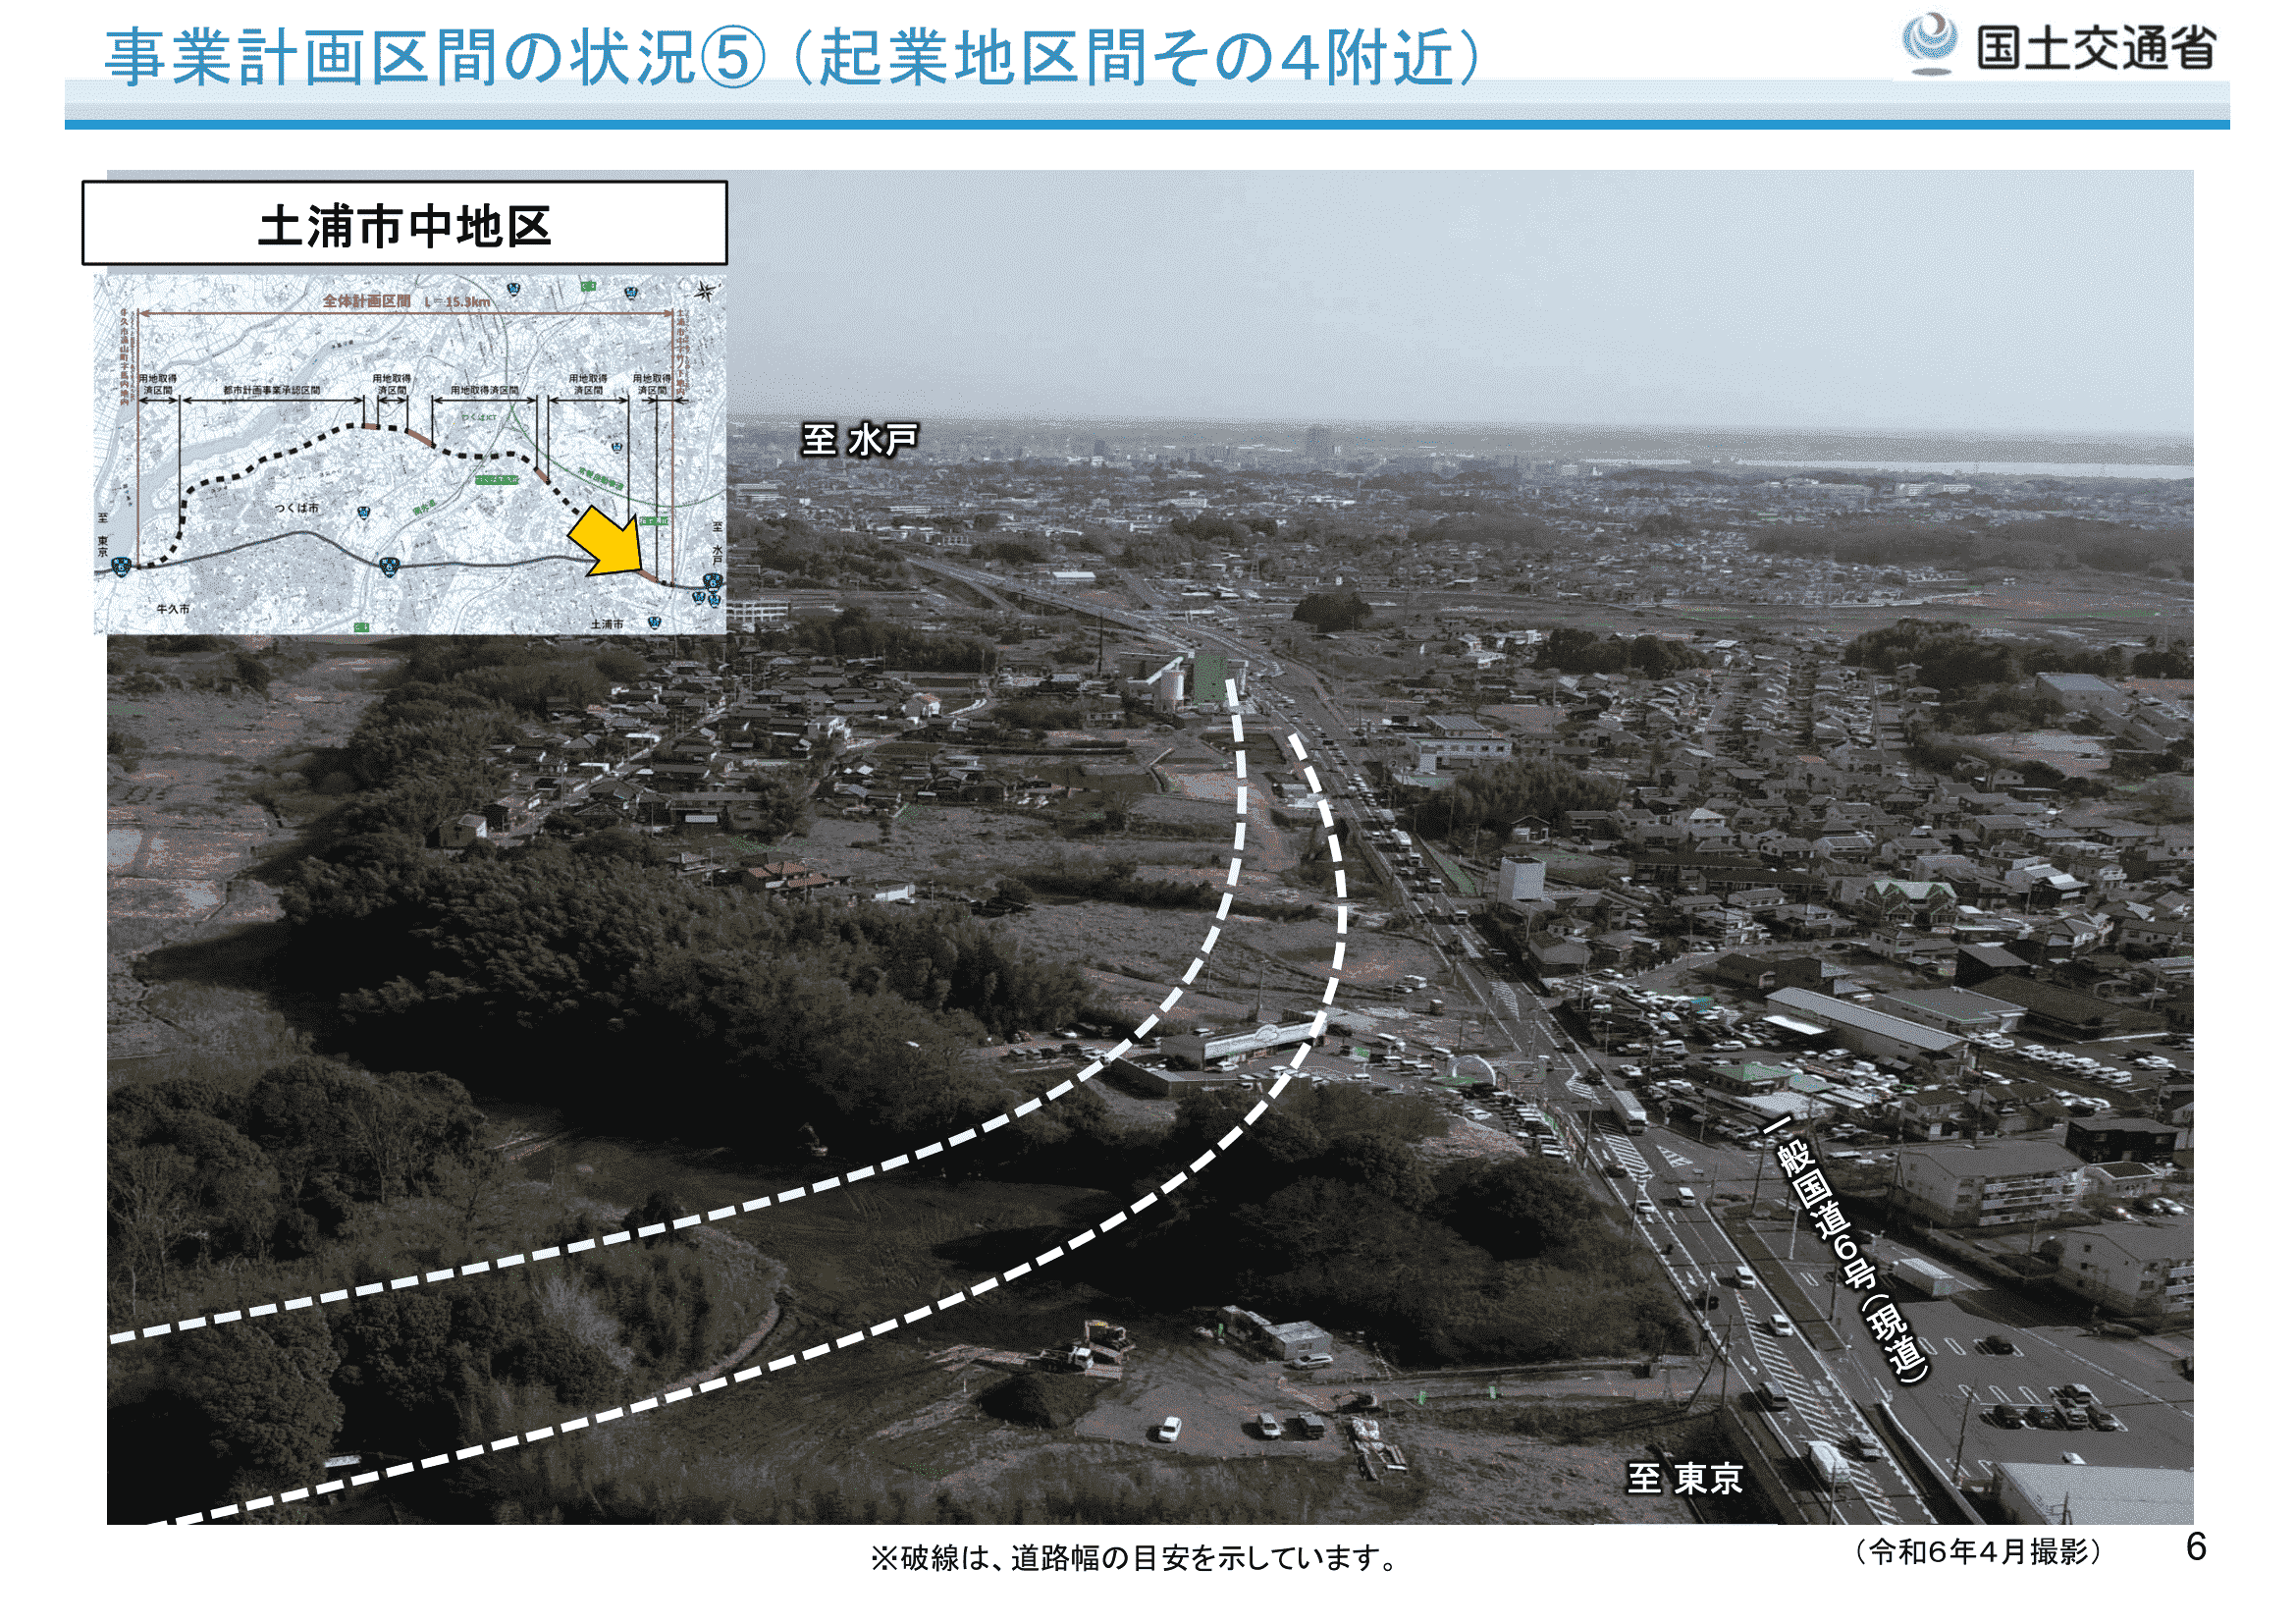Click the 至 東京 label on photo
The width and height of the screenshot is (2296, 1624).
click(1684, 1478)
